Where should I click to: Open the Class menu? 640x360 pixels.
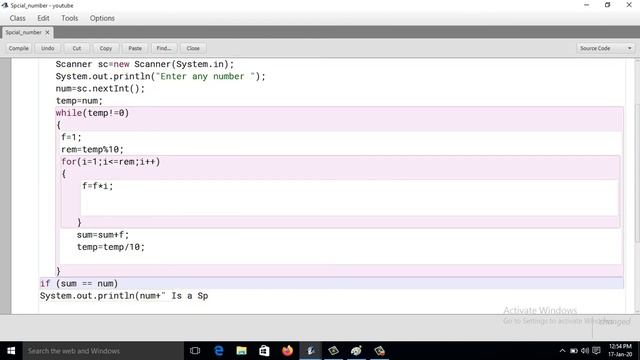click(x=18, y=18)
